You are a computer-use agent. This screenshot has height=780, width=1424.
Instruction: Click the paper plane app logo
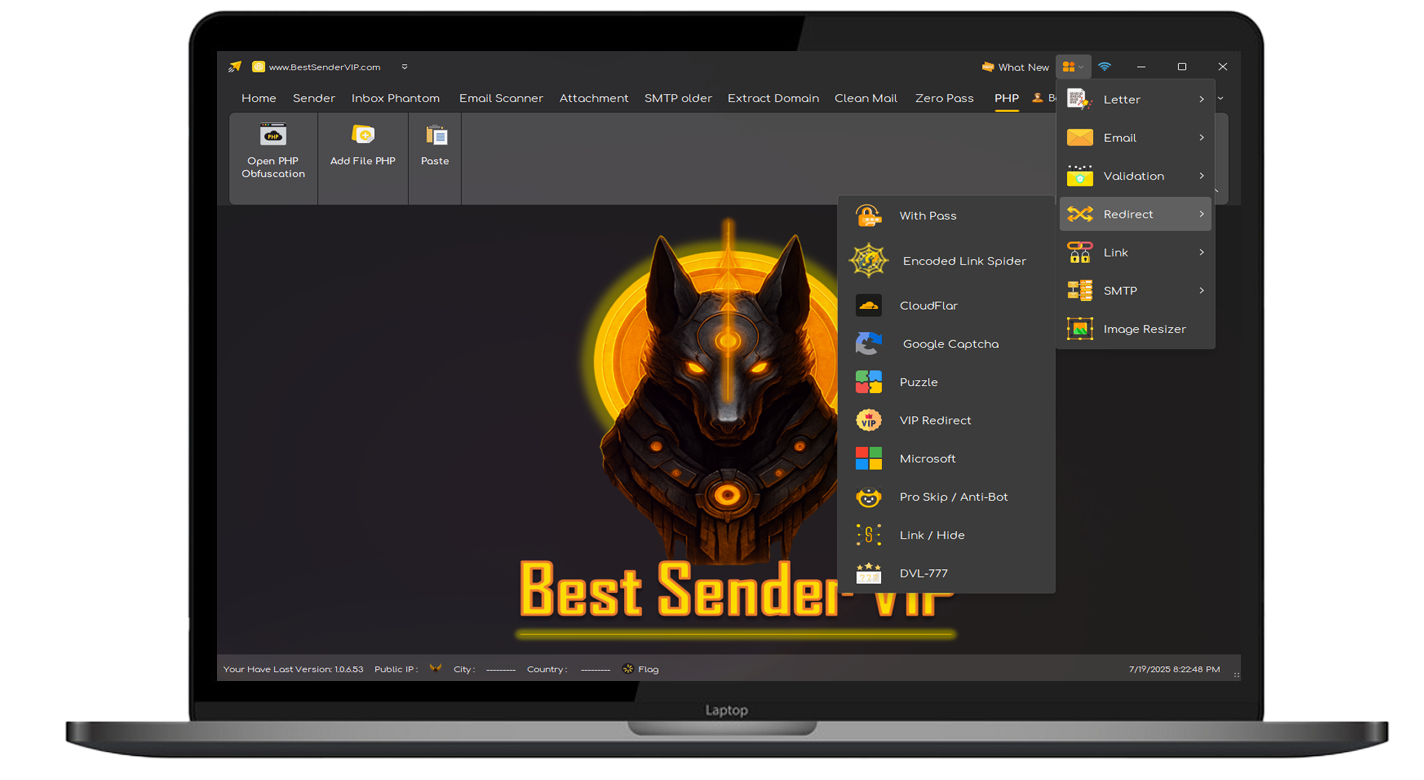pyautogui.click(x=235, y=67)
